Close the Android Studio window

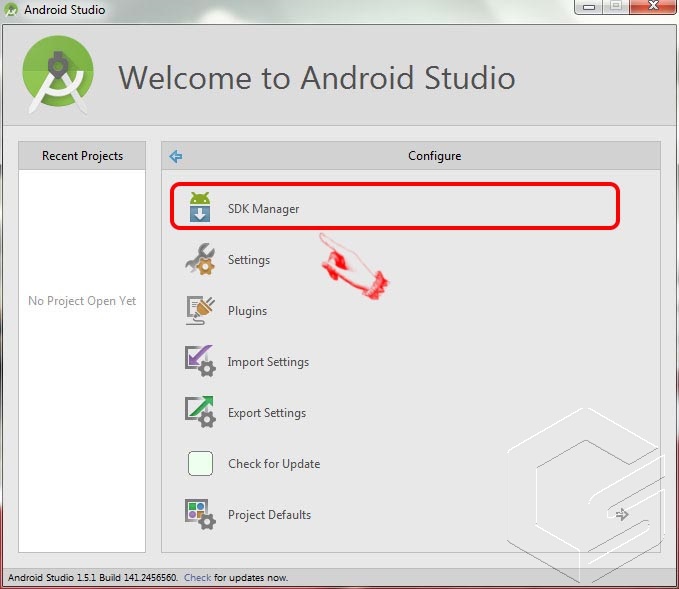pos(653,6)
